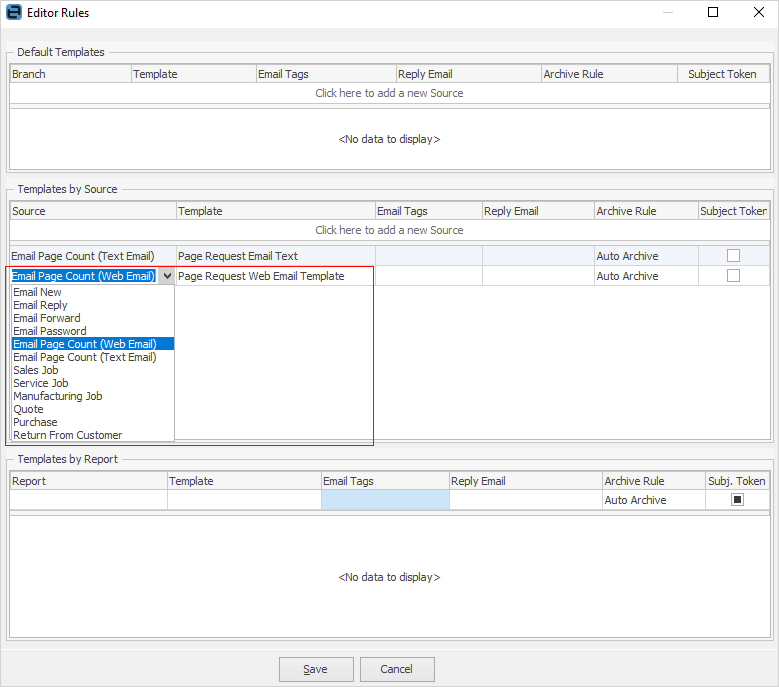779x687 pixels.
Task: Add new source in Templates by Source
Action: click(389, 230)
